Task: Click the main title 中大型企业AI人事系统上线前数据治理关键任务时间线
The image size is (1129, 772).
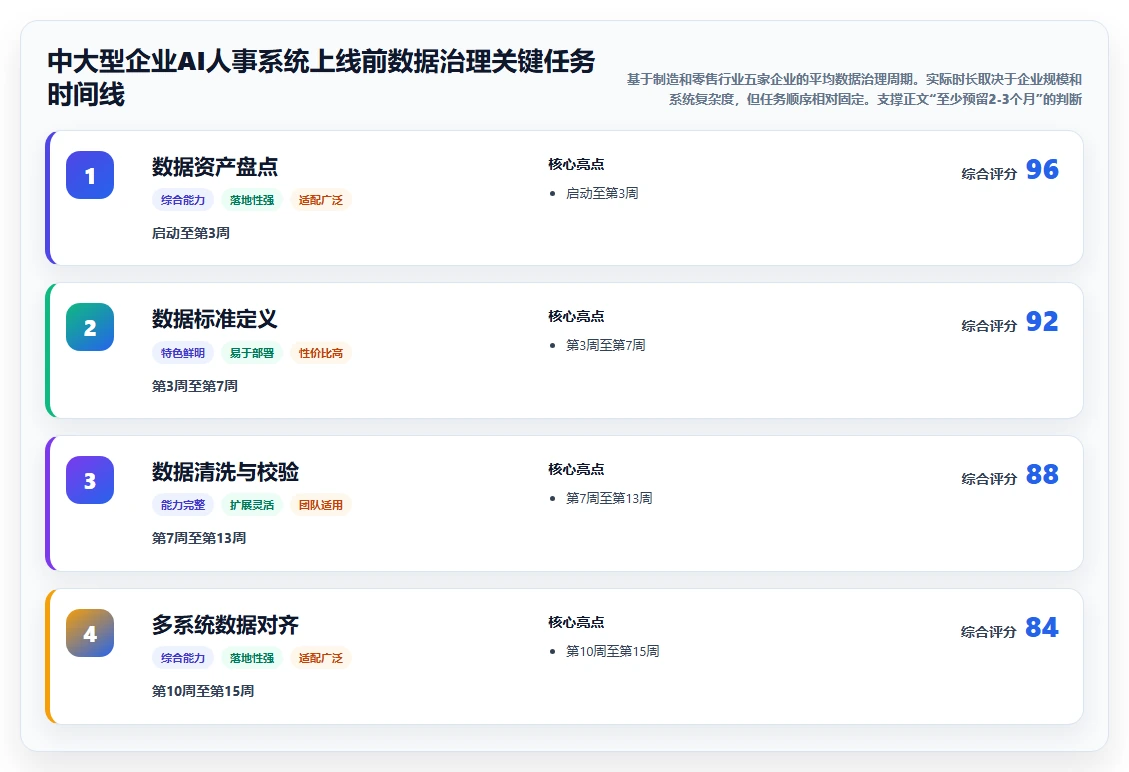Action: [321, 78]
